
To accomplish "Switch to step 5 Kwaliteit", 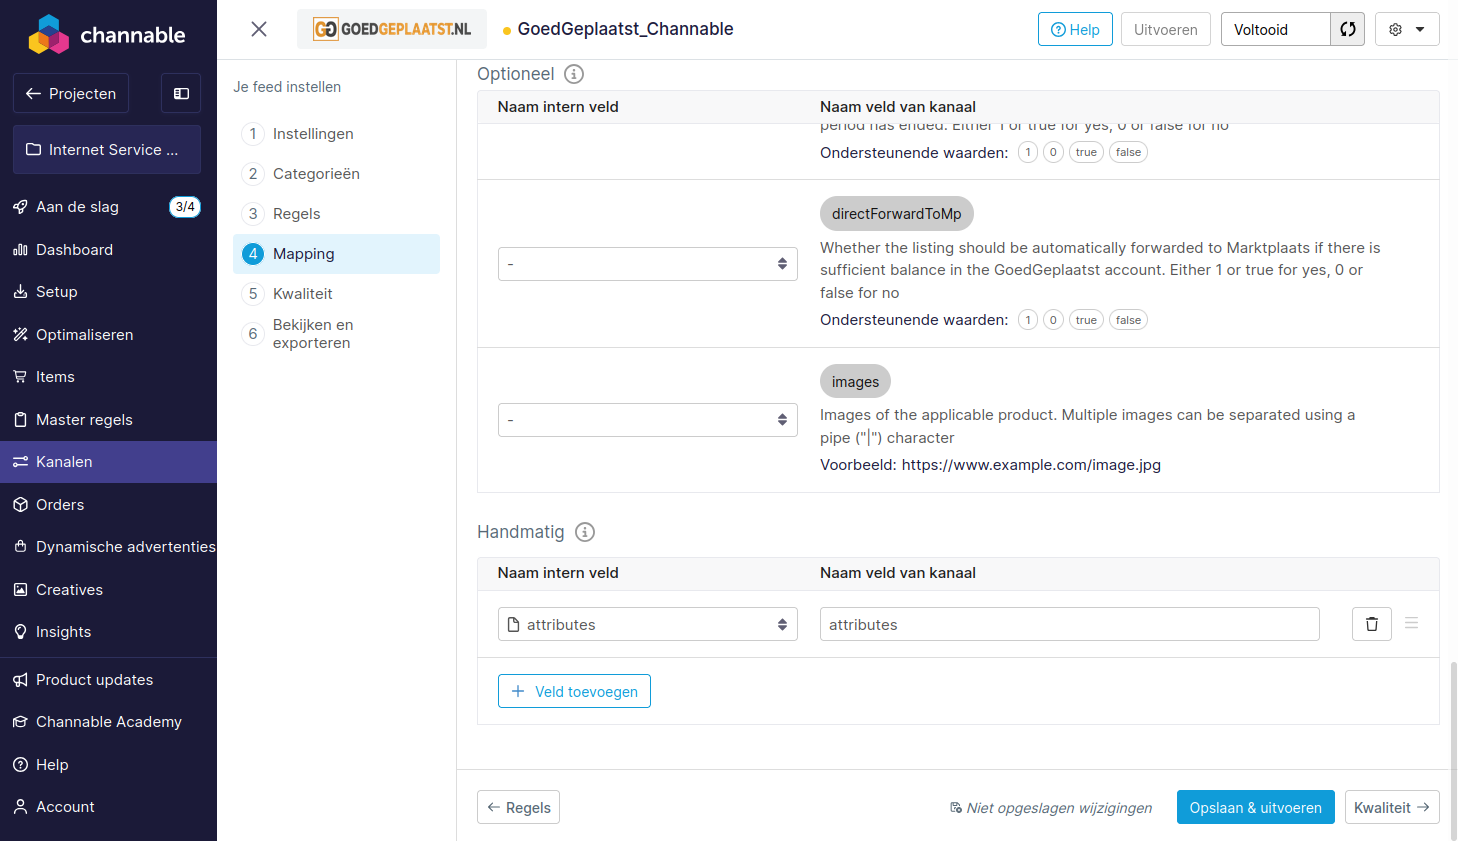I will pyautogui.click(x=301, y=293).
